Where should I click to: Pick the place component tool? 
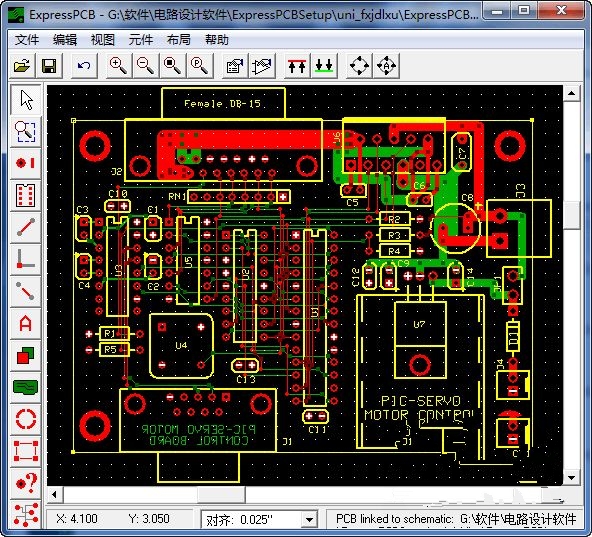tap(25, 195)
